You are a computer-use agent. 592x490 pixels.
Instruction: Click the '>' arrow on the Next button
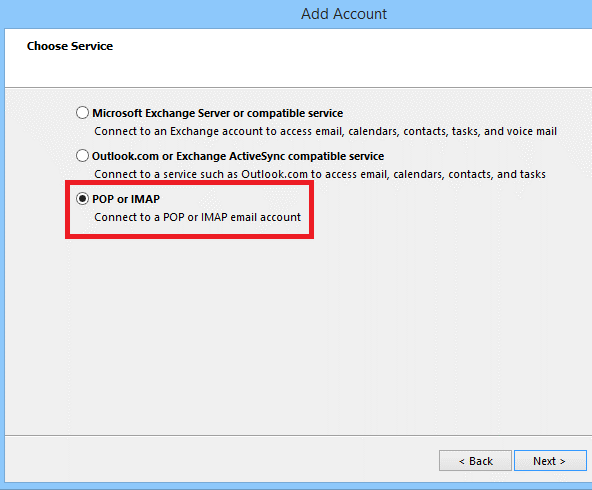coord(562,461)
